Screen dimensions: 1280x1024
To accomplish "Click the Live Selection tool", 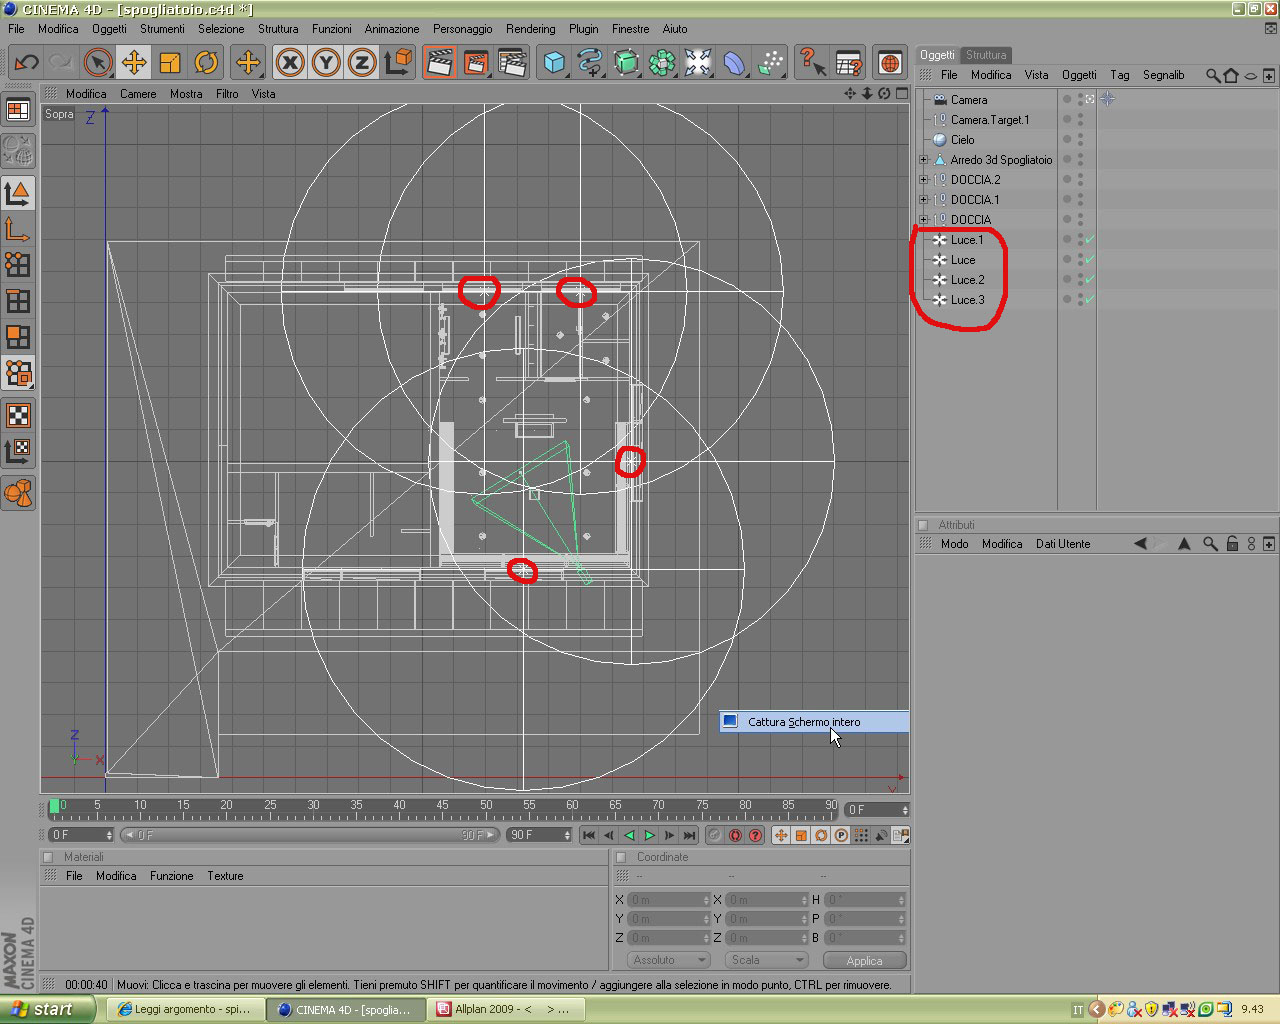I will pos(97,63).
